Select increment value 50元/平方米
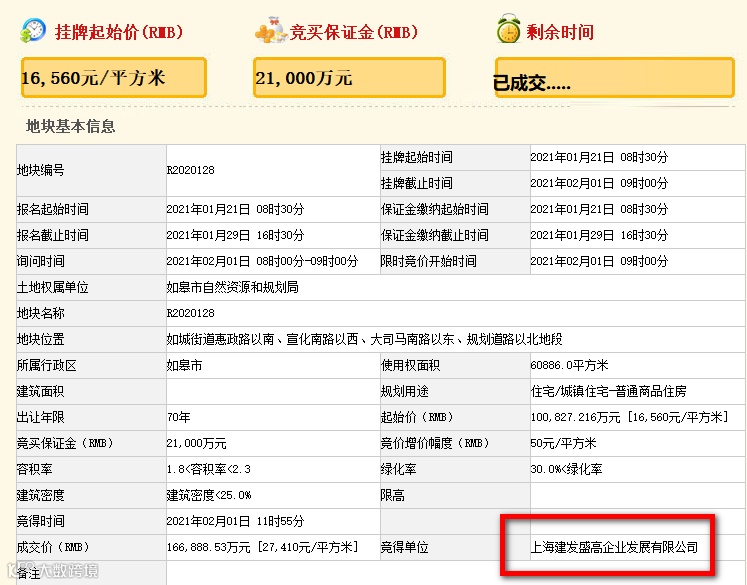Screen dimensions: 747x585 [564, 443]
